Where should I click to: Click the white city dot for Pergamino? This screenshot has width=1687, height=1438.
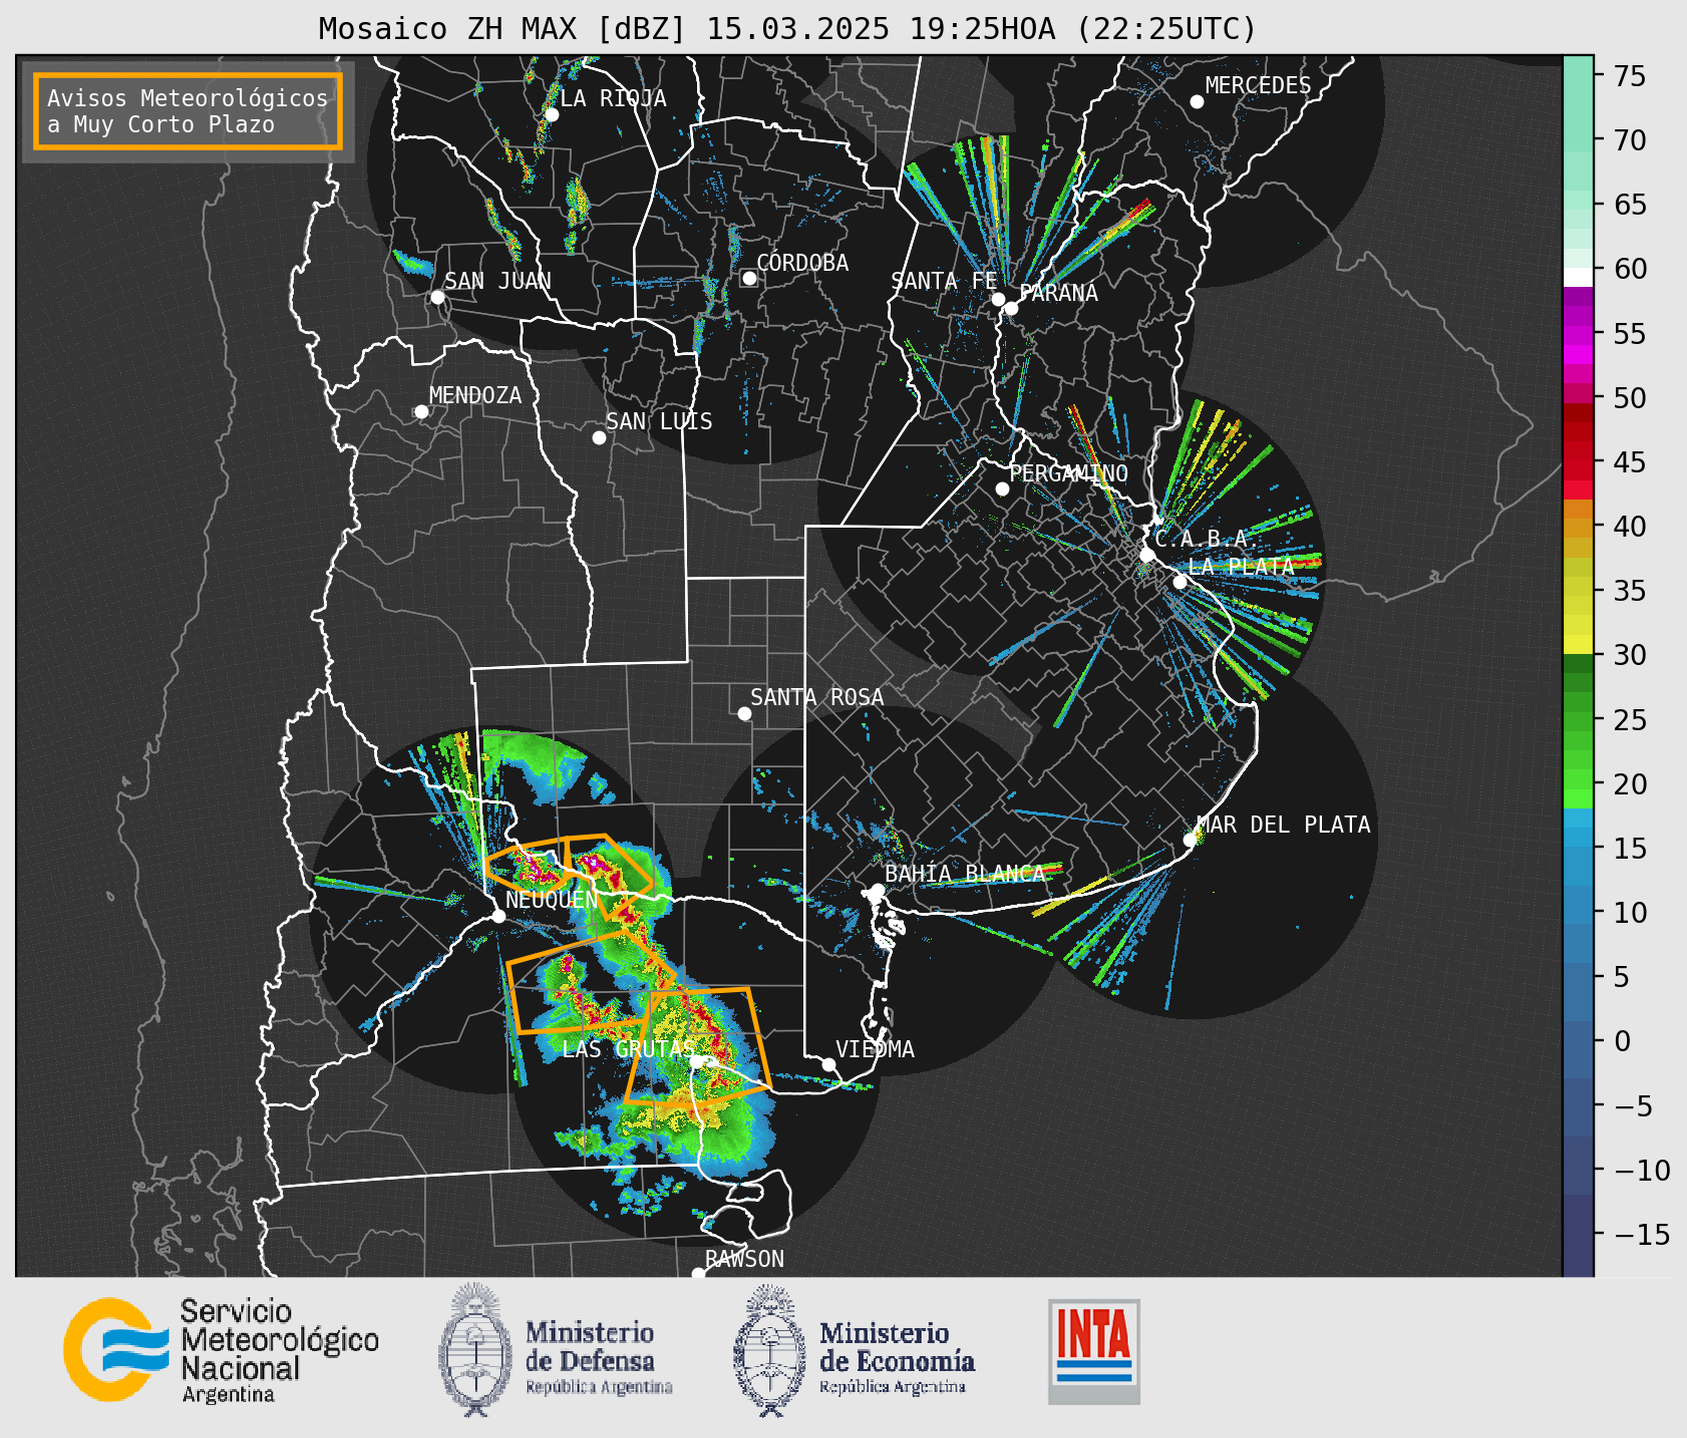1002,489
